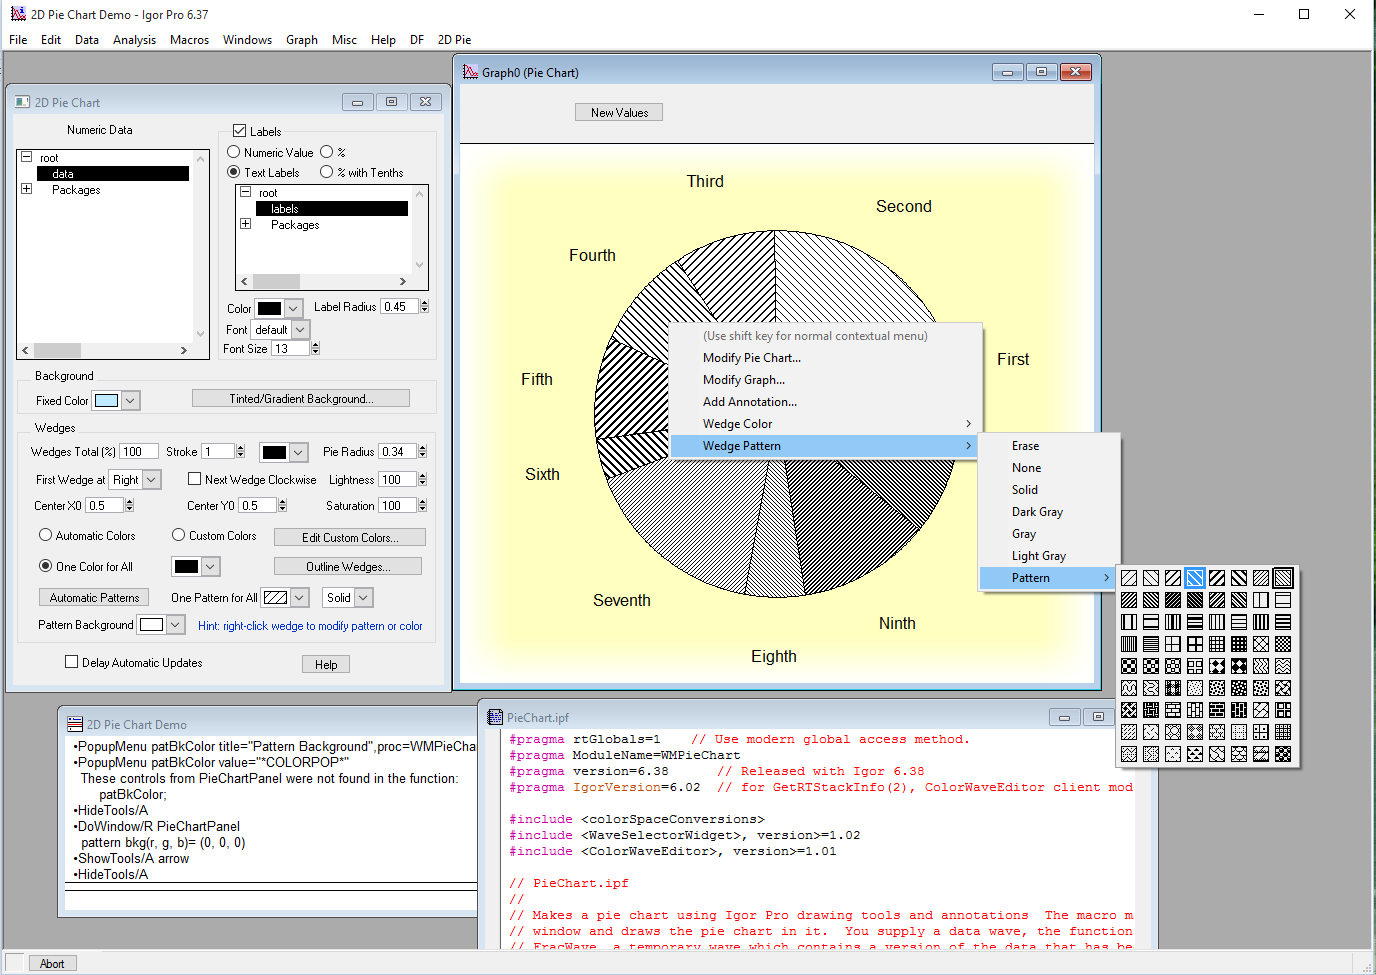Open the Tinted/Gradient Background dialog

pyautogui.click(x=300, y=397)
